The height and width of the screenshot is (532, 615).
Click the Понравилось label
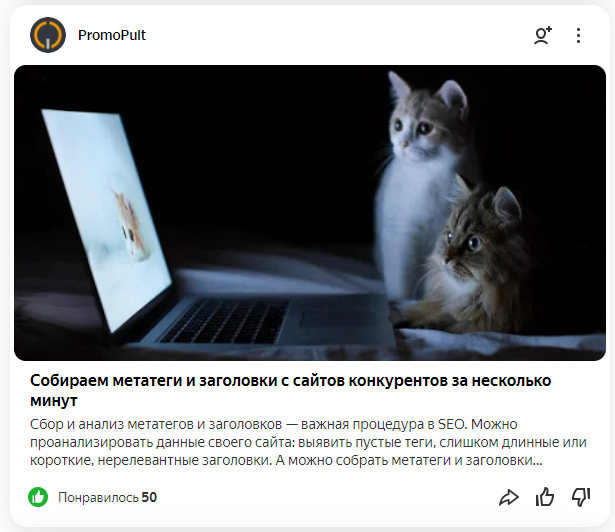coord(98,497)
